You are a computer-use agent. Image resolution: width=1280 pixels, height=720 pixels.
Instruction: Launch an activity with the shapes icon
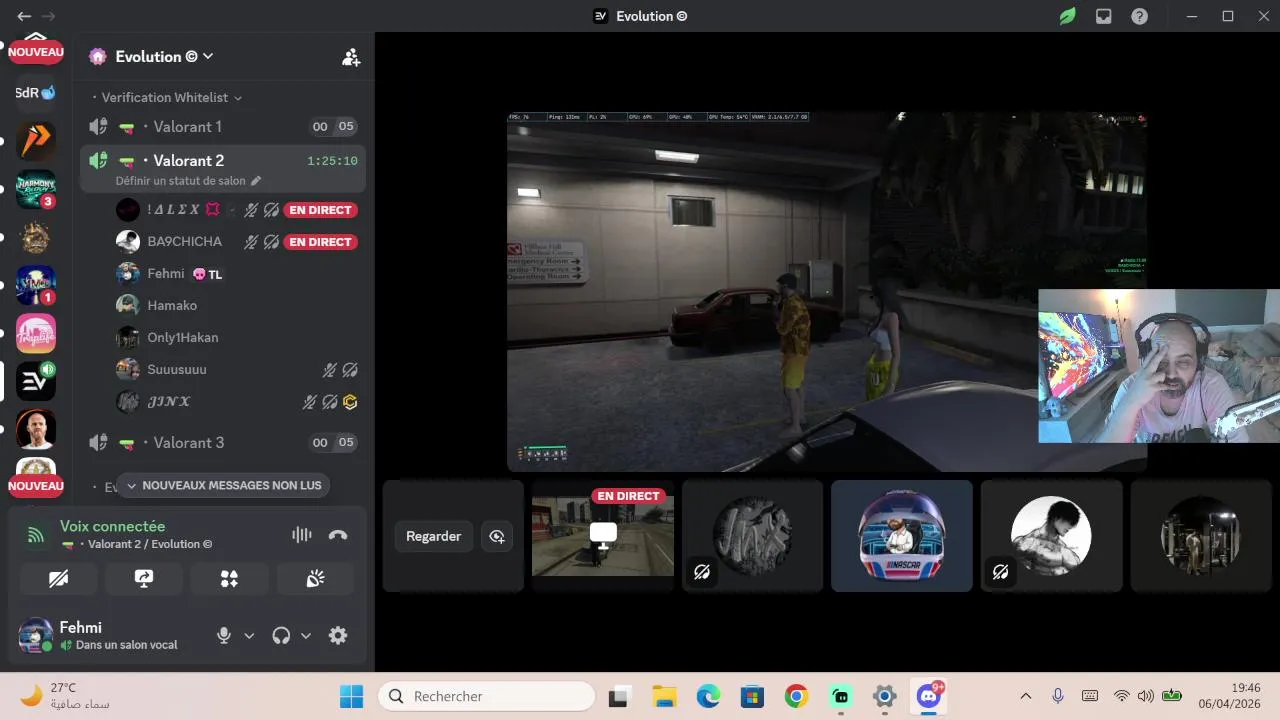229,579
